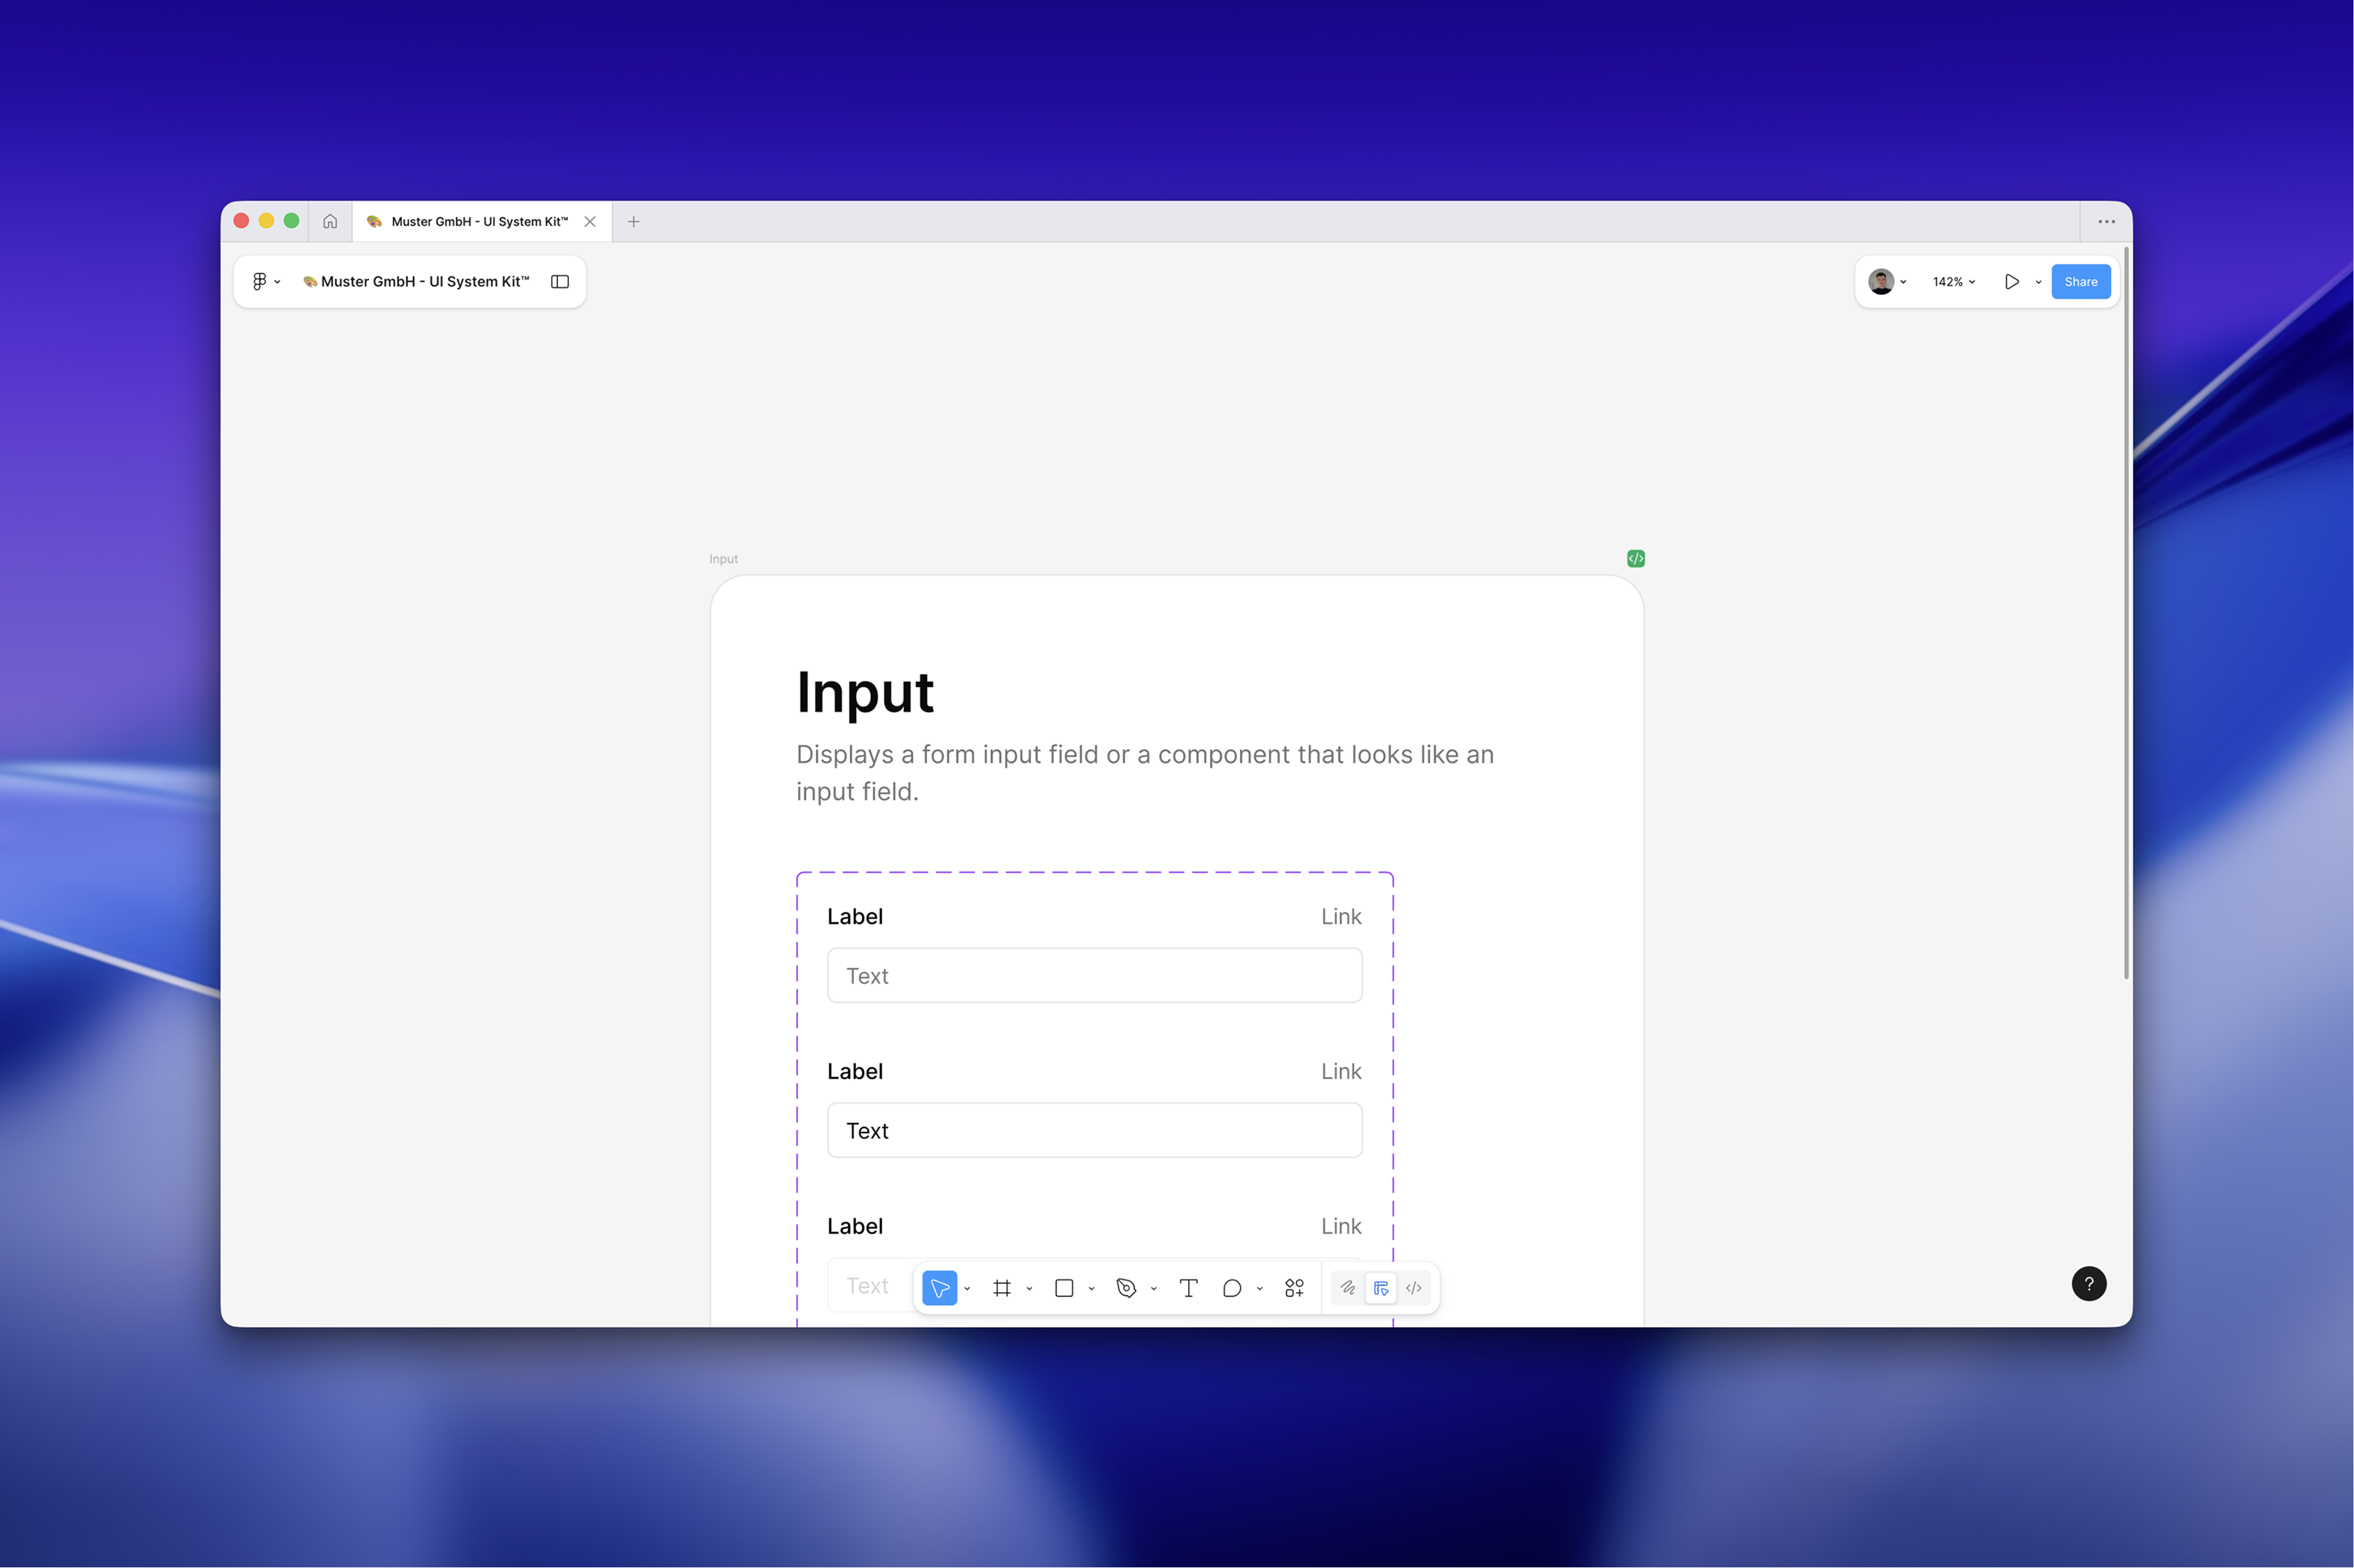
Task: Select the Frame tool in the toolbar
Action: [1002, 1288]
